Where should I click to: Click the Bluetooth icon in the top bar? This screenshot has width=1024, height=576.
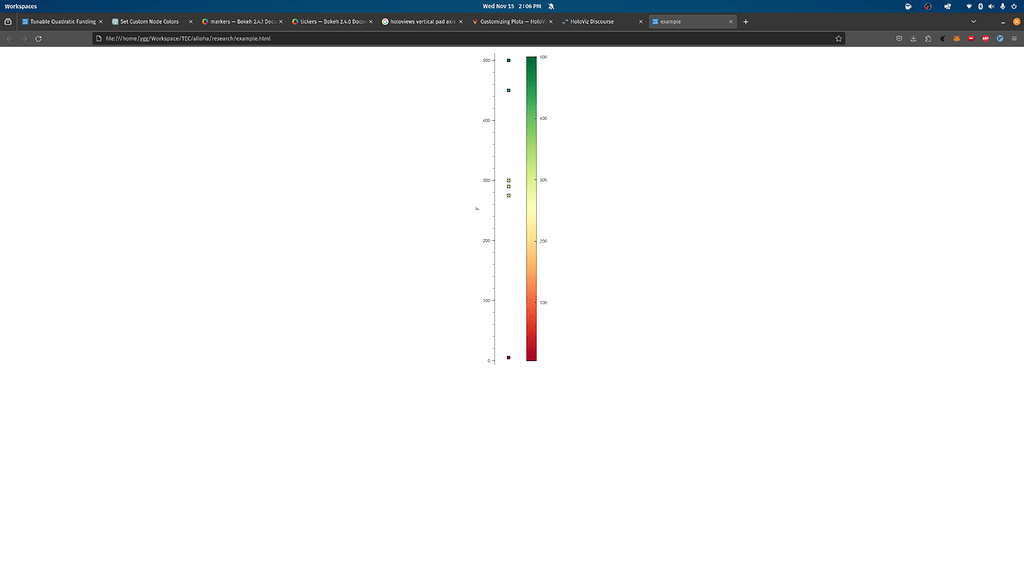(981, 6)
